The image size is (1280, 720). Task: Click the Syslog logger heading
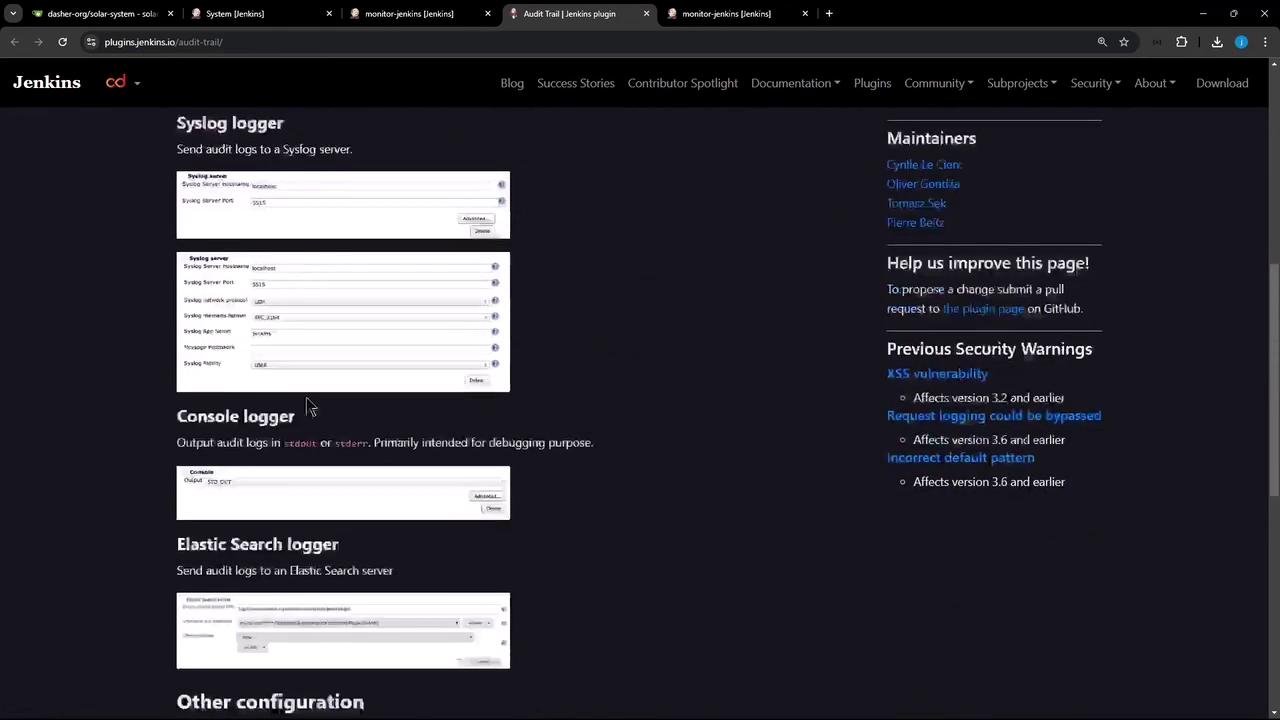pos(230,123)
